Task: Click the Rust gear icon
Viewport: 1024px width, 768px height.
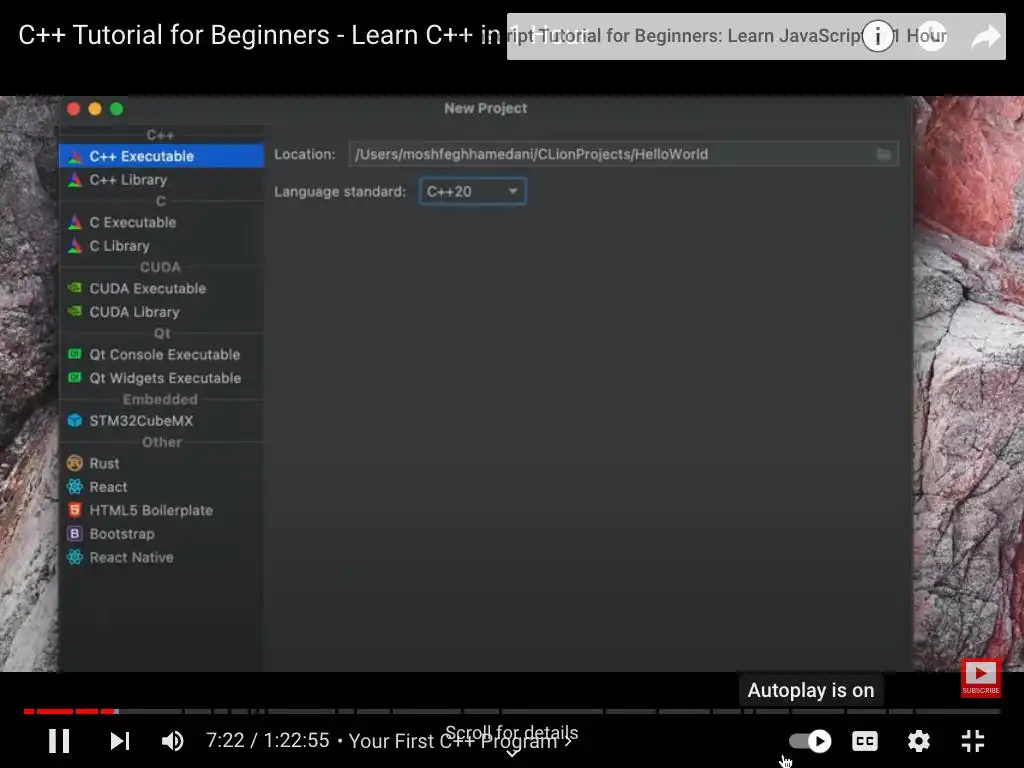Action: point(75,463)
